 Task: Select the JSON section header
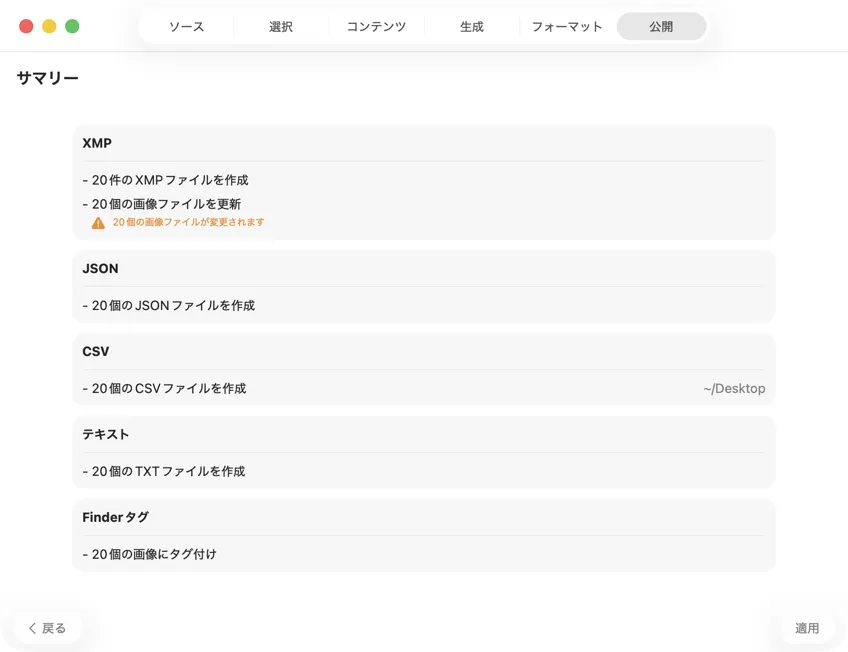coord(100,268)
